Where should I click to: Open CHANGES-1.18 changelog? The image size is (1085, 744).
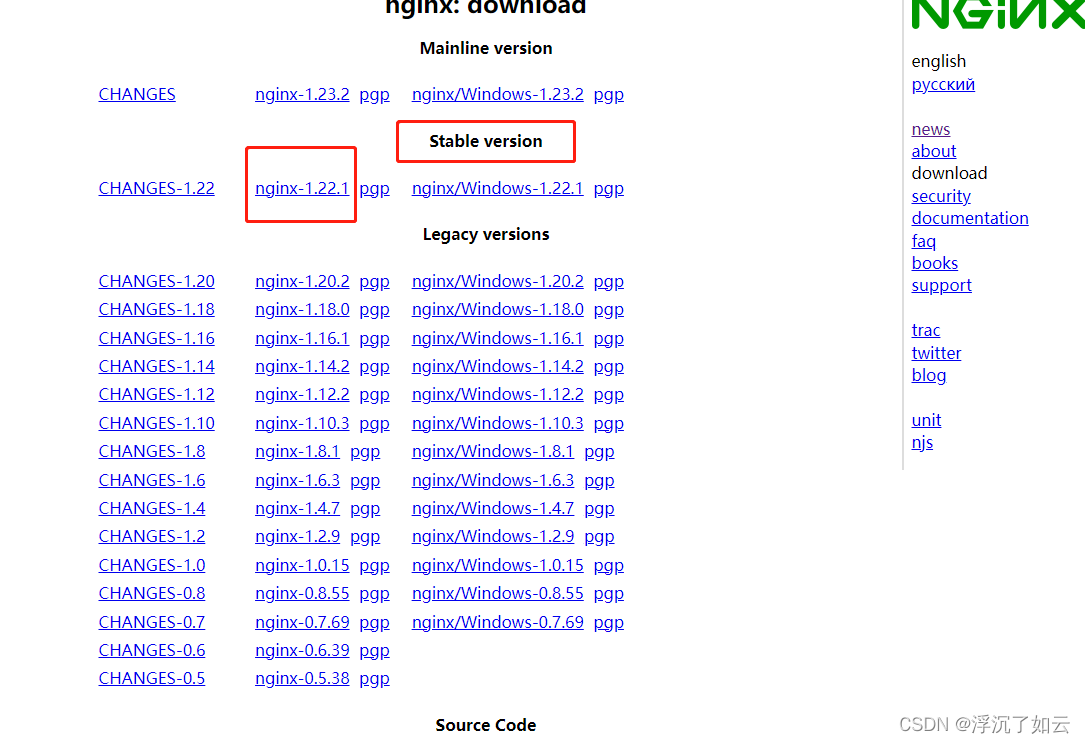[156, 309]
